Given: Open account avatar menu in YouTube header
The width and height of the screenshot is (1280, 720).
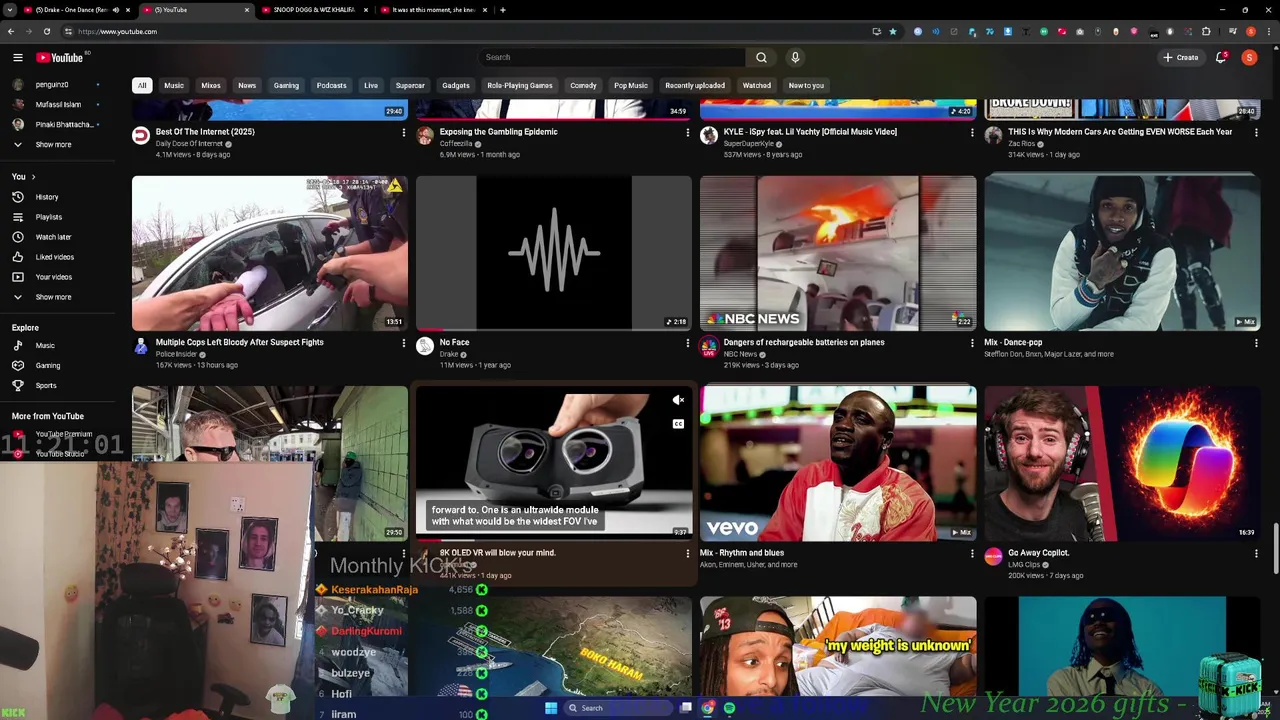Looking at the screenshot, I should pos(1249,57).
